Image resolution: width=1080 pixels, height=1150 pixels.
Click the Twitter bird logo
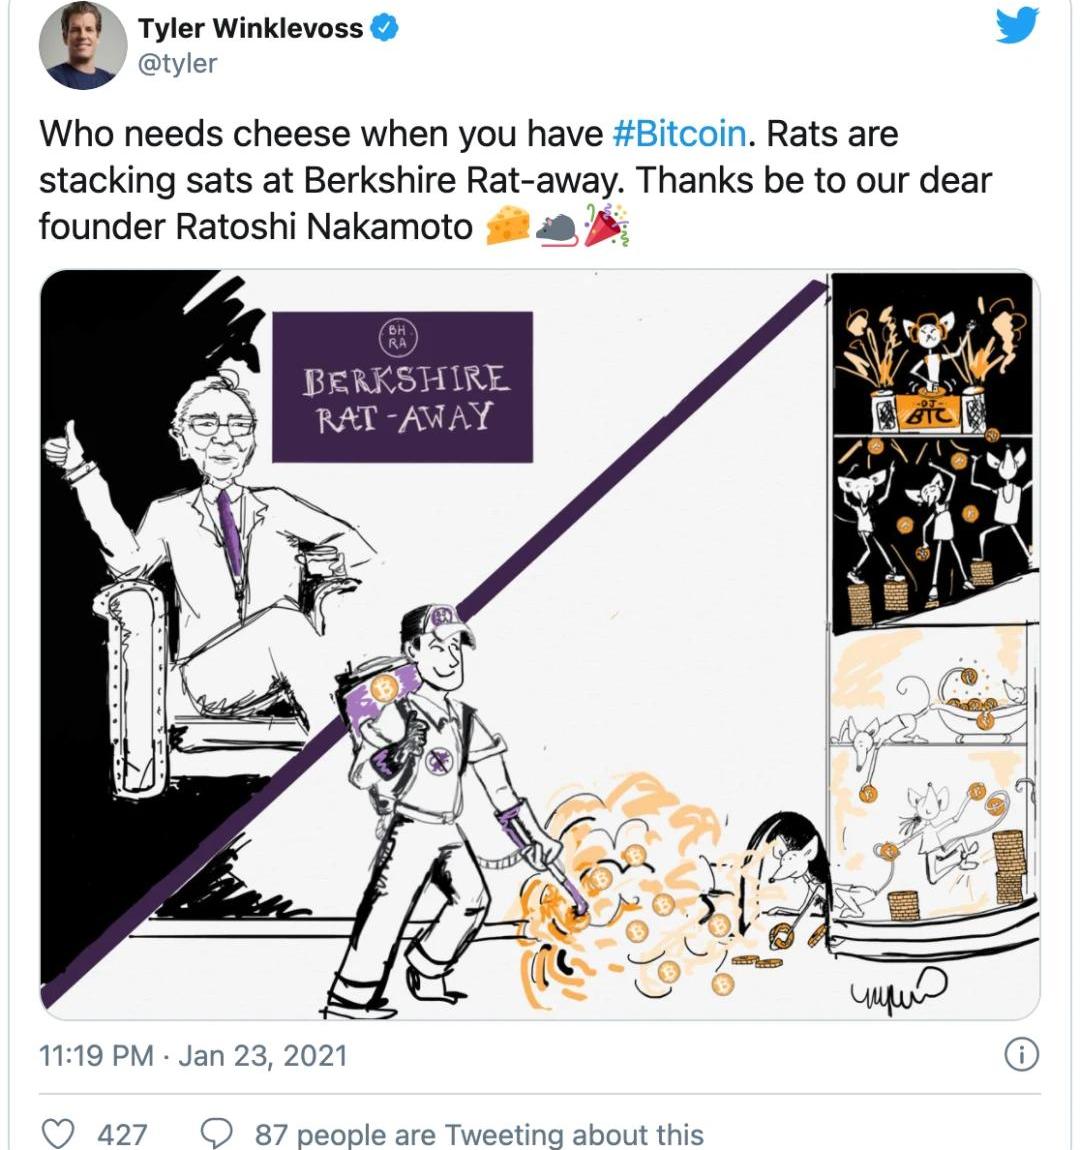pyautogui.click(x=1017, y=25)
